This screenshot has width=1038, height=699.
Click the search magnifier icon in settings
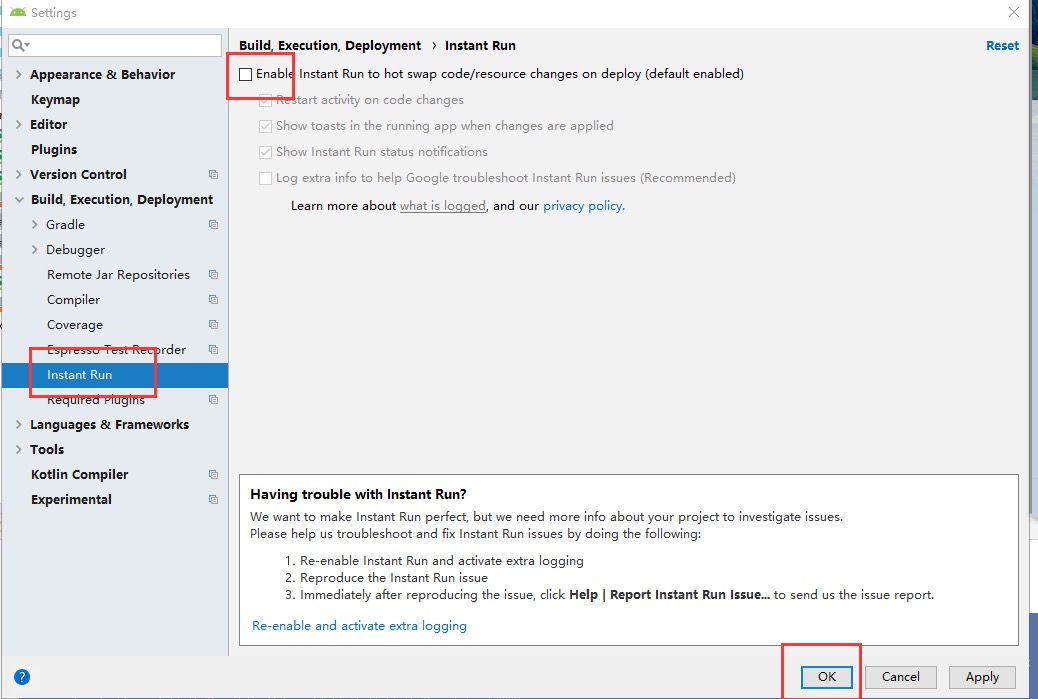coord(19,45)
